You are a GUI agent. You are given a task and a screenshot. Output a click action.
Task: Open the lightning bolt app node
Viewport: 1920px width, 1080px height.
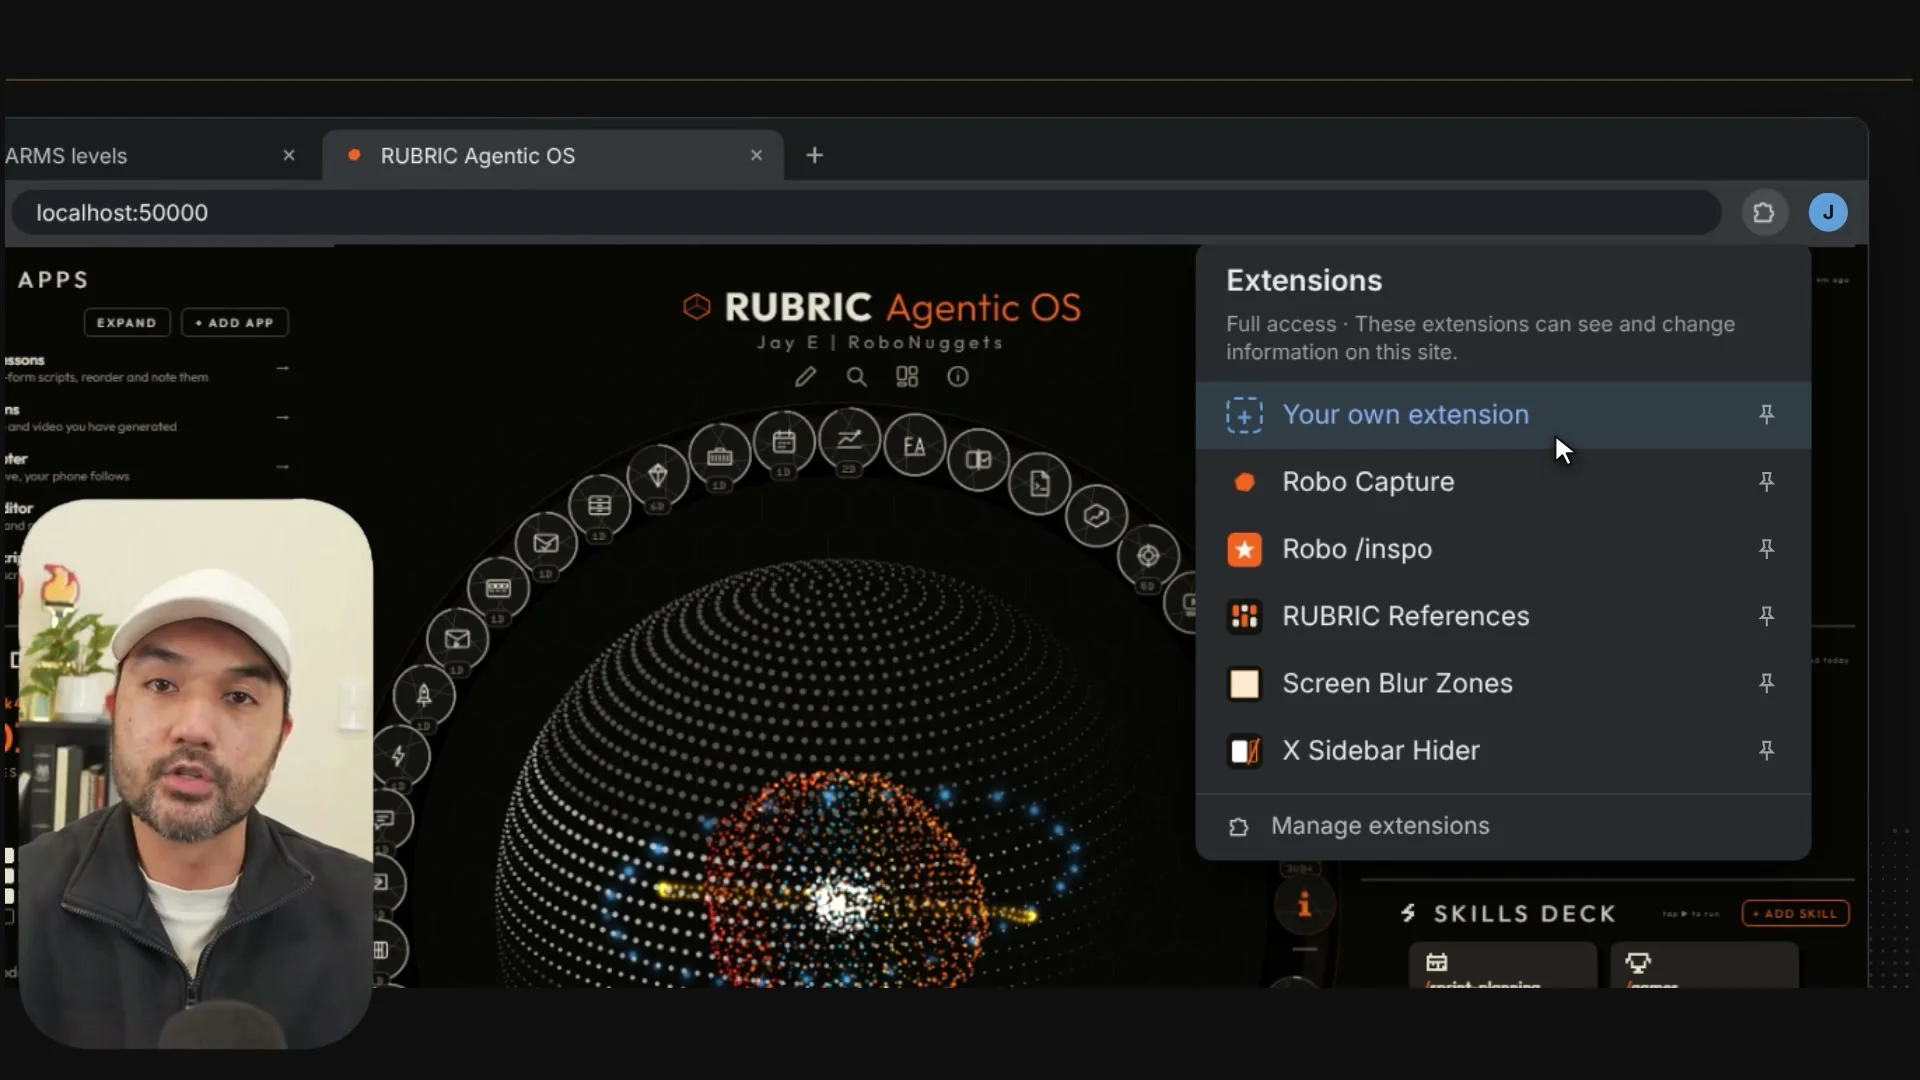(400, 756)
